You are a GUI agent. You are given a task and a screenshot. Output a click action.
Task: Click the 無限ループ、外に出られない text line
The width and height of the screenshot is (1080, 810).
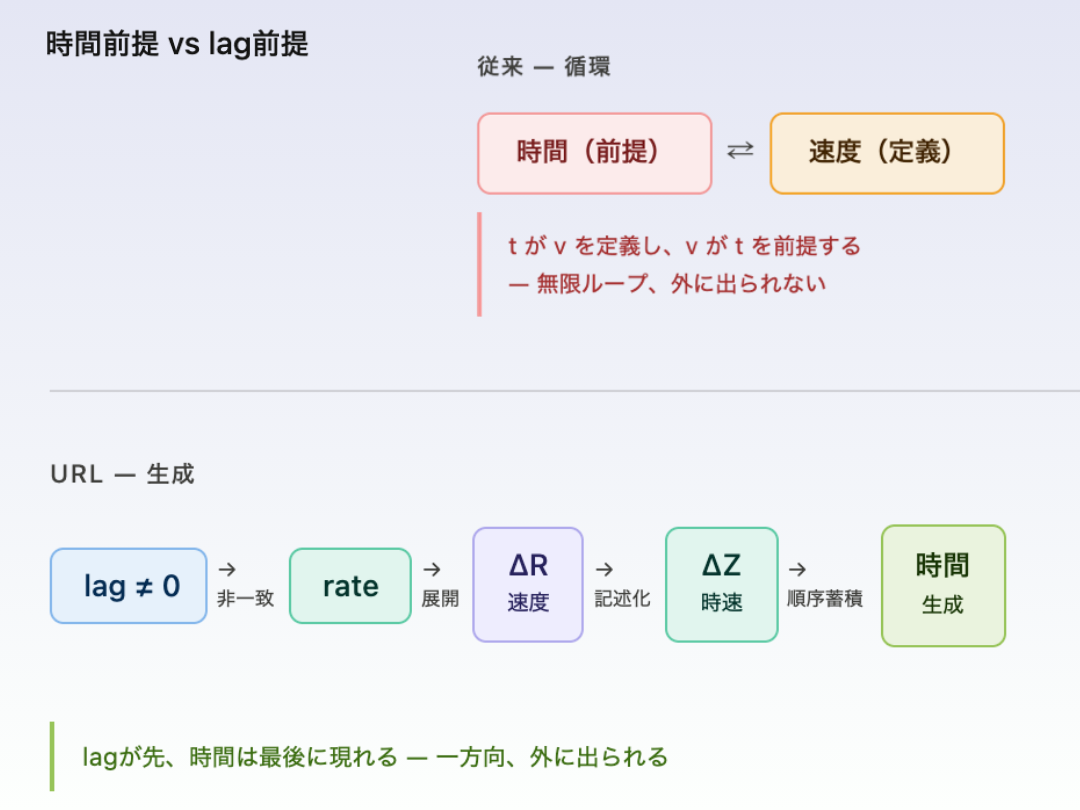pos(667,284)
